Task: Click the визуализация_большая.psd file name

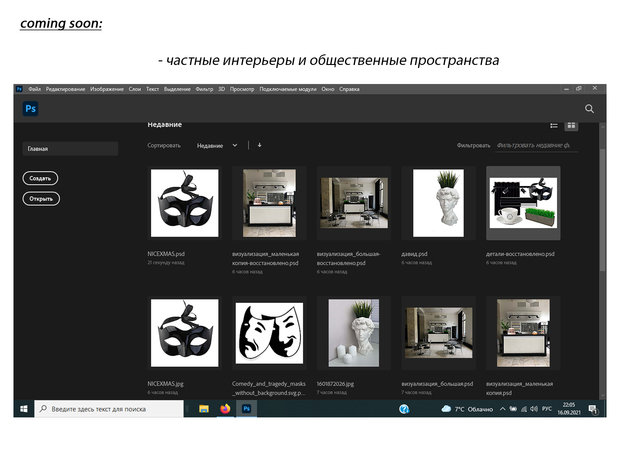Action: tap(437, 384)
